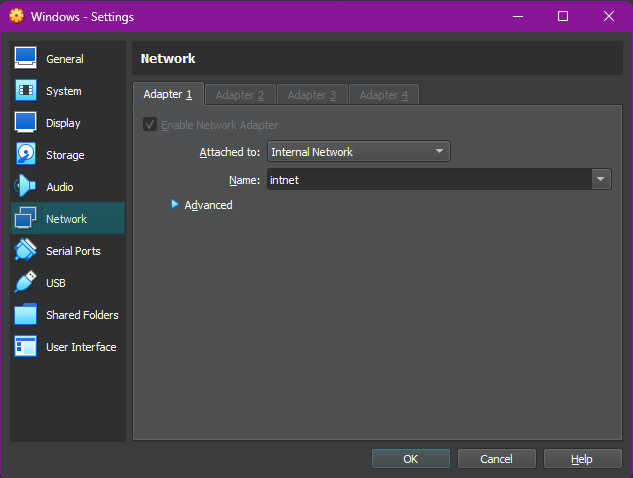Viewport: 633px width, 478px height.
Task: Click the Shared Folders folder icon
Action: coord(25,314)
